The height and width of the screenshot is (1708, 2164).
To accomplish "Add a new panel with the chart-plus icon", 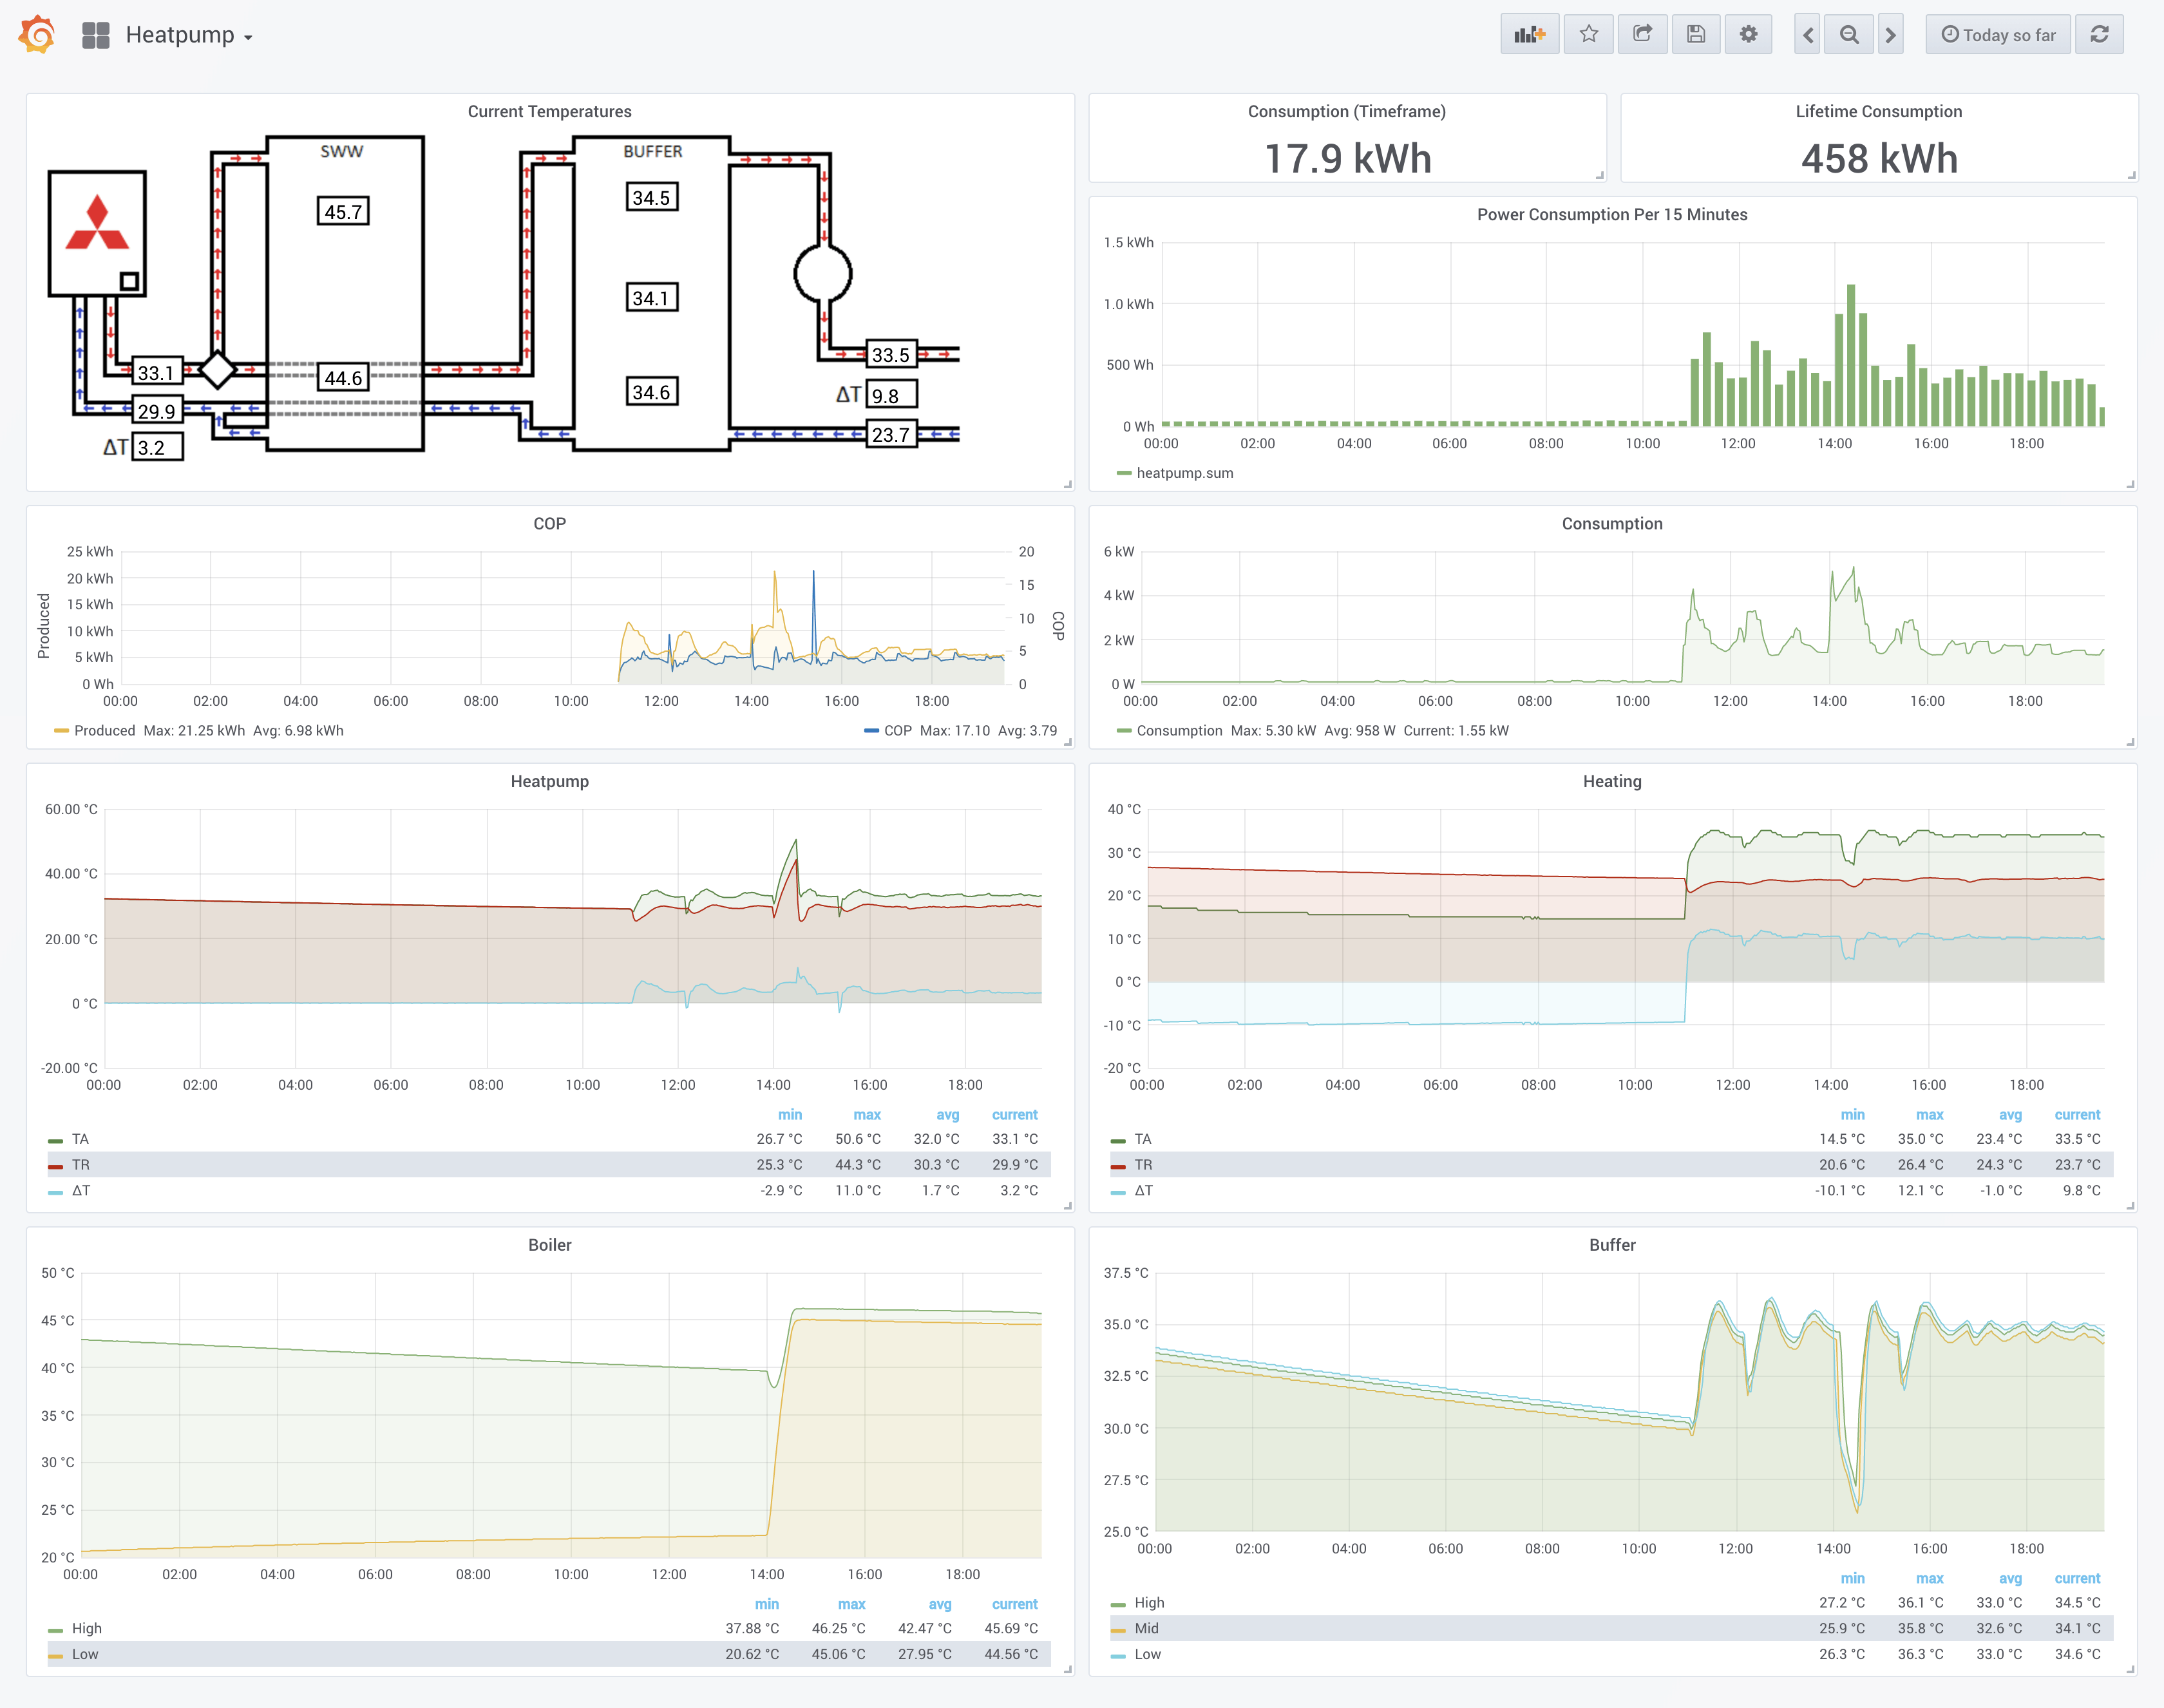I will pos(1529,35).
